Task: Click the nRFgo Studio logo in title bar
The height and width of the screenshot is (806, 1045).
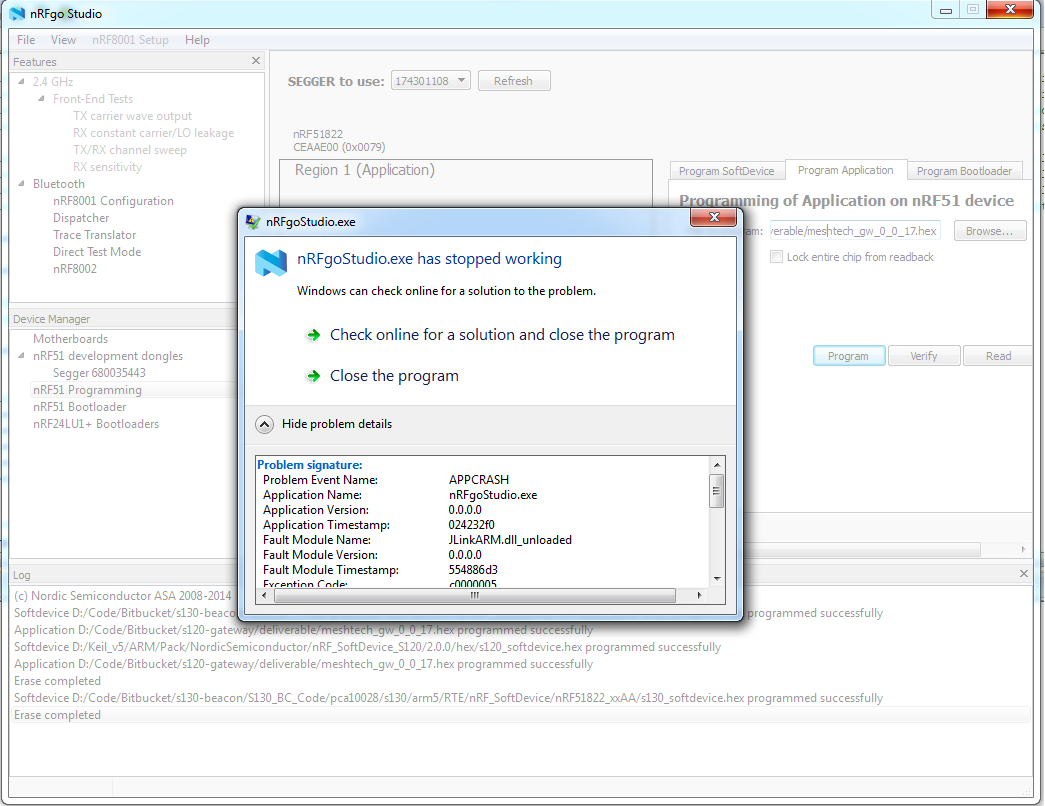Action: click(x=17, y=13)
